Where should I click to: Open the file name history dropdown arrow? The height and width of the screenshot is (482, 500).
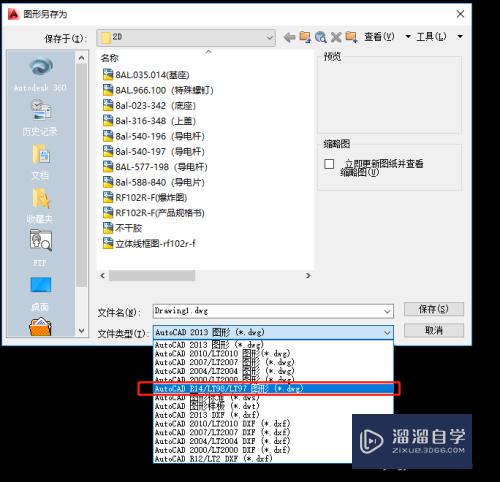387,311
